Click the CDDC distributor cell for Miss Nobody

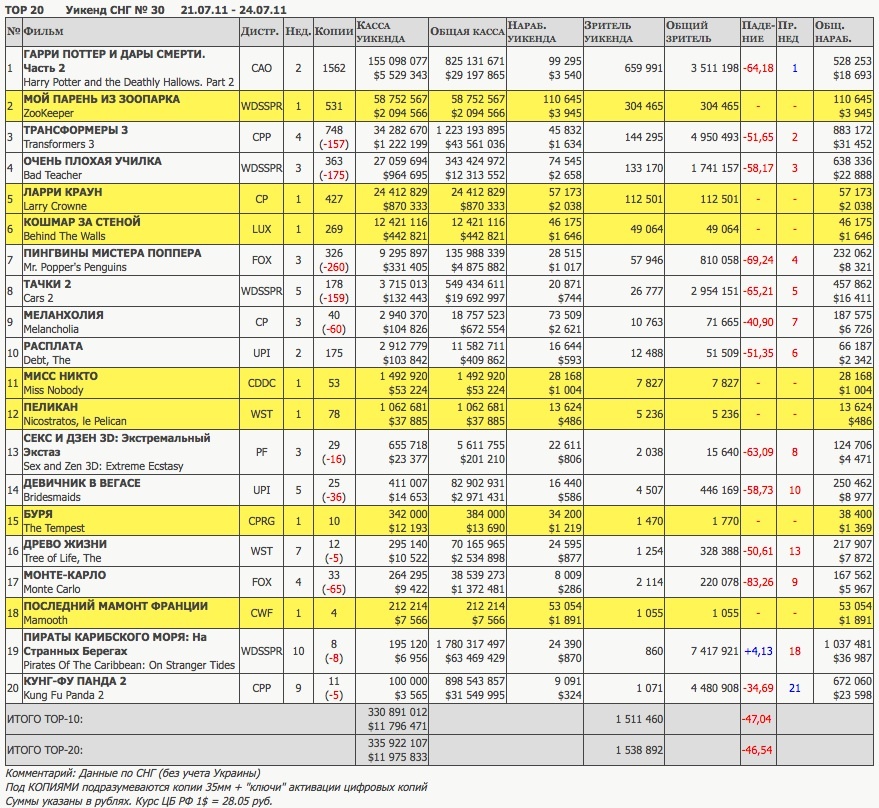pyautogui.click(x=261, y=383)
